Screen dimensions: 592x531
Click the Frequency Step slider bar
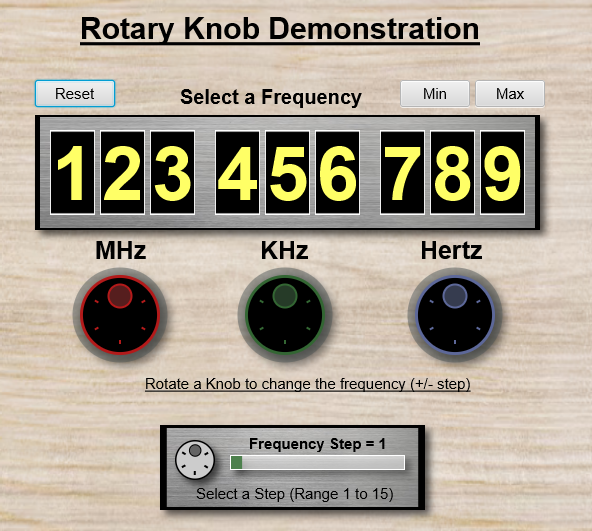coord(318,463)
